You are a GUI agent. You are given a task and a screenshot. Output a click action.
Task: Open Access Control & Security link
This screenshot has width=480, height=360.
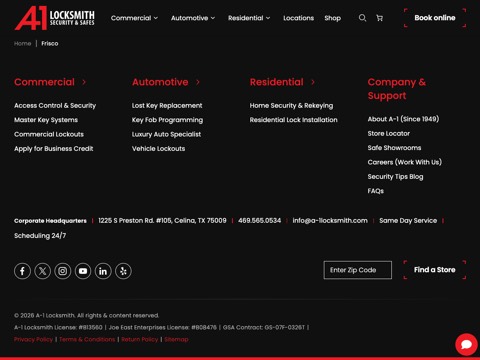tap(55, 106)
